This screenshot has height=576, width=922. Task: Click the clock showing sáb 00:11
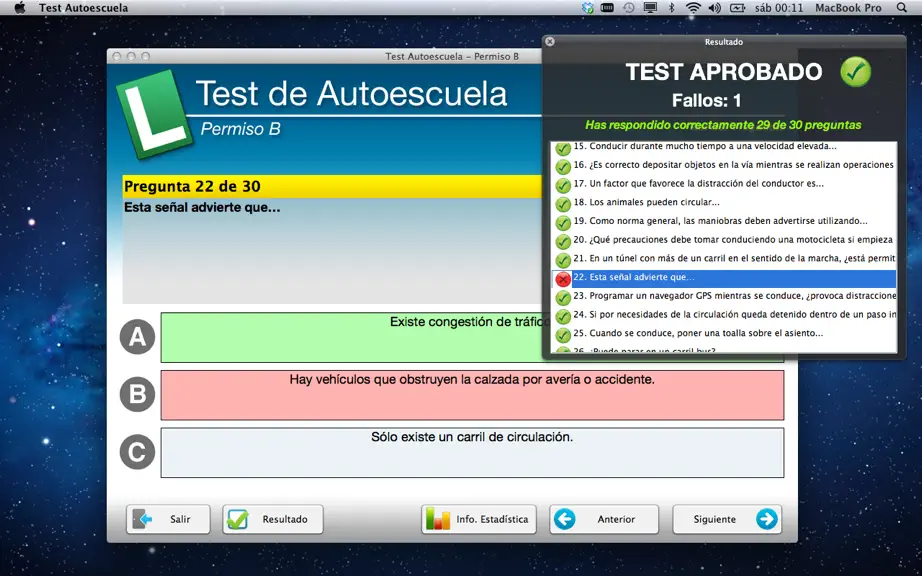tap(779, 8)
